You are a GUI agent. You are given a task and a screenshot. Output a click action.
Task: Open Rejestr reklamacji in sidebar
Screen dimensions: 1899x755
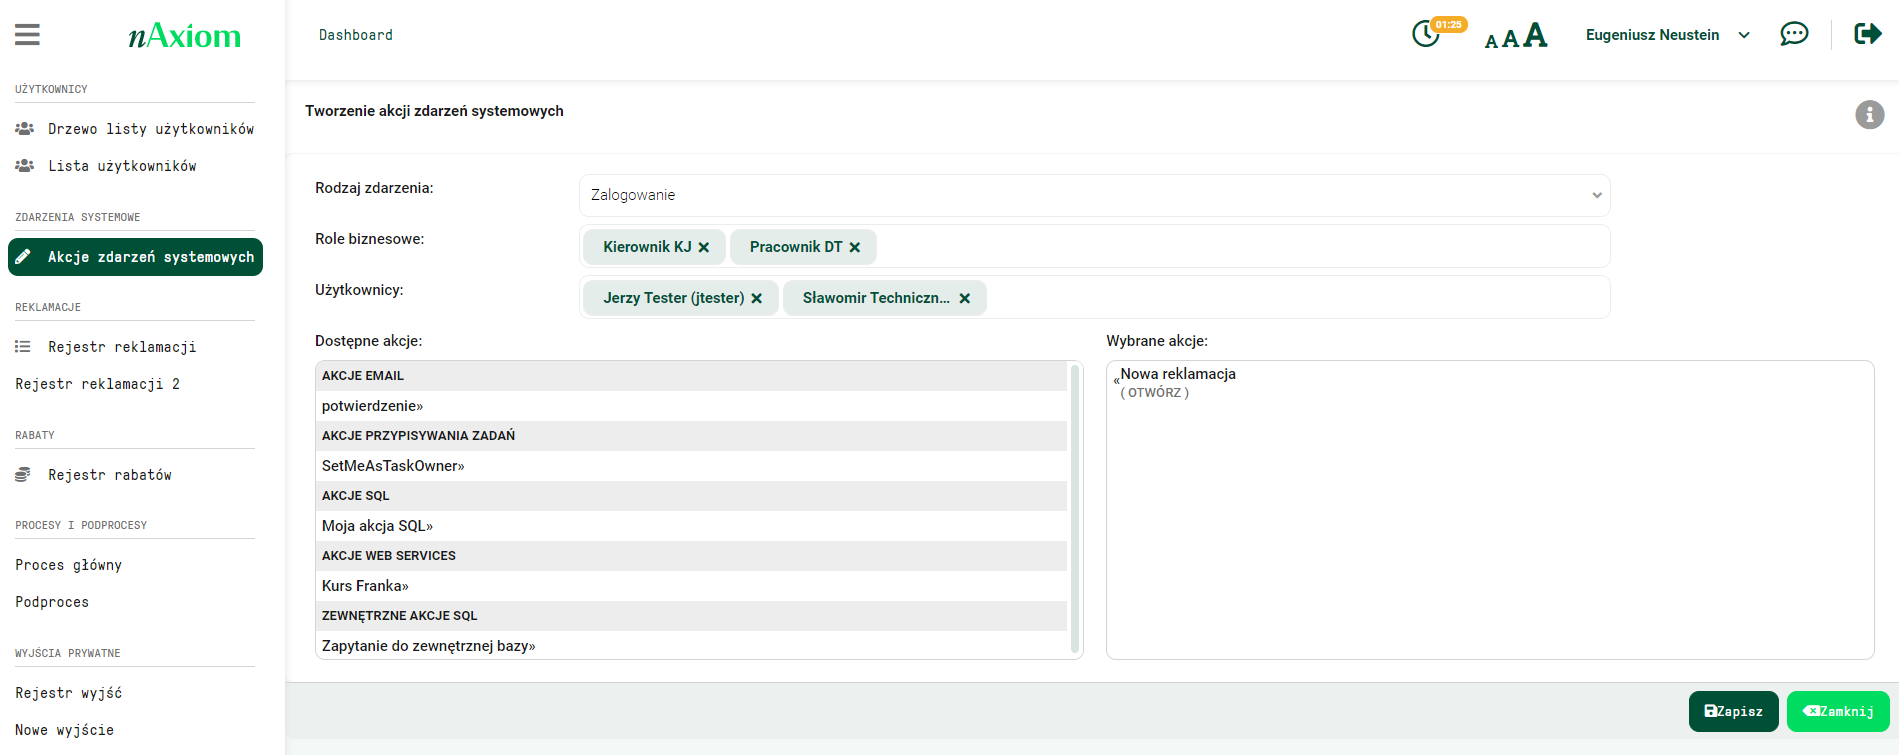(x=122, y=347)
